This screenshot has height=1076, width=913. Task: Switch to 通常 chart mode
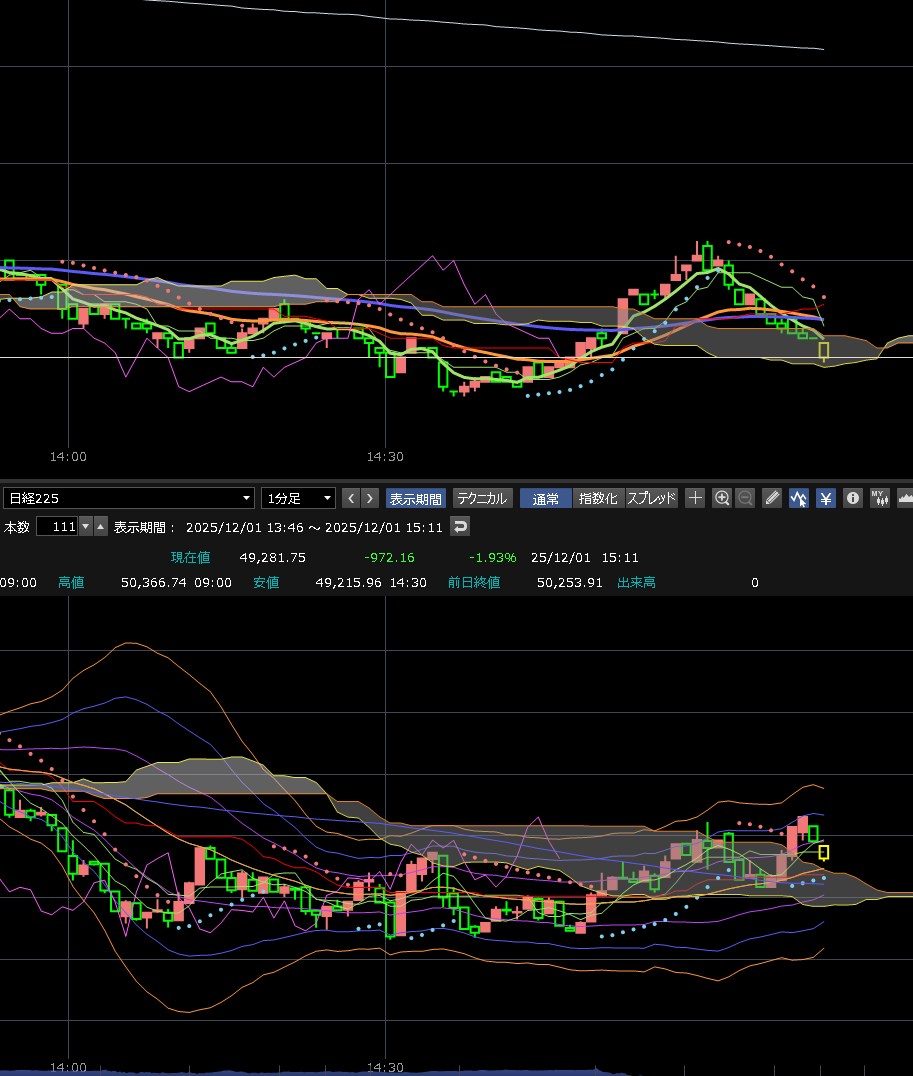point(546,498)
